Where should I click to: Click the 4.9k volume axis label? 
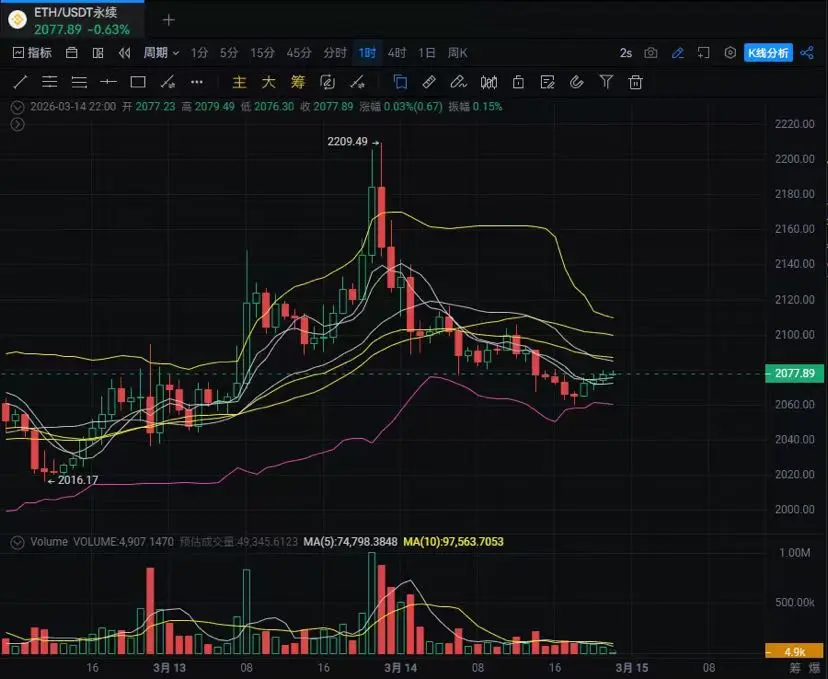[x=794, y=651]
